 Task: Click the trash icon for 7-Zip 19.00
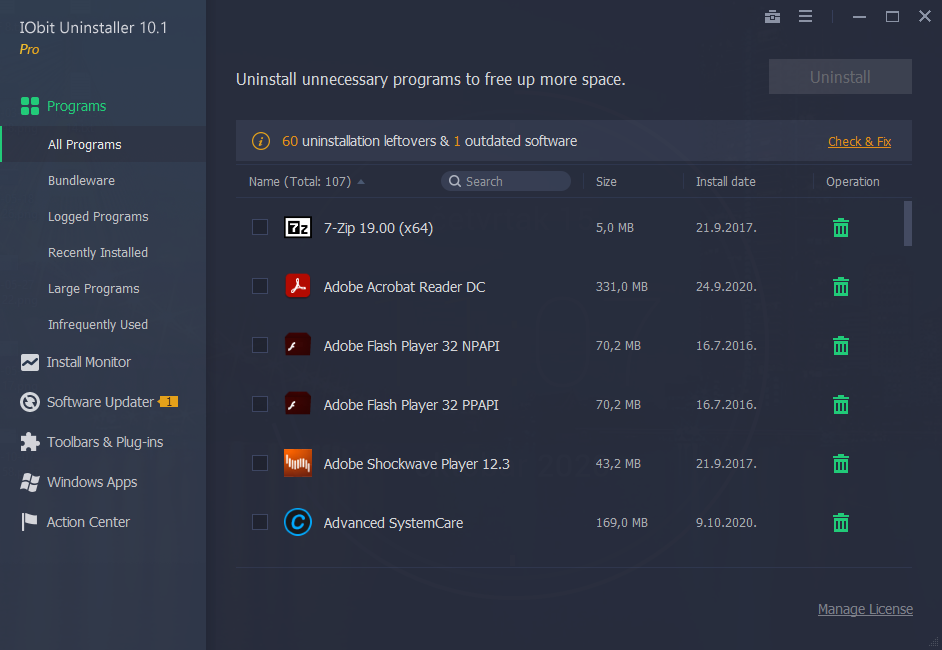(x=840, y=228)
